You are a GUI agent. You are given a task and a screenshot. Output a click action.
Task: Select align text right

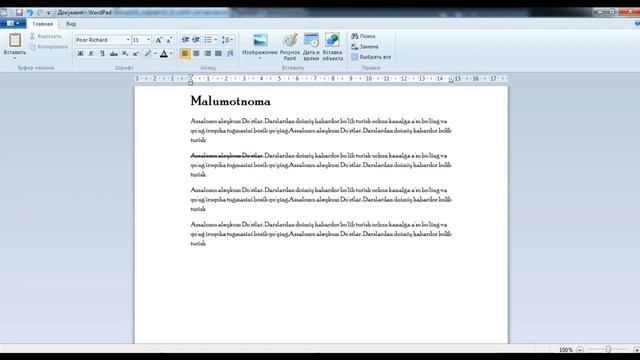pyautogui.click(x=207, y=53)
